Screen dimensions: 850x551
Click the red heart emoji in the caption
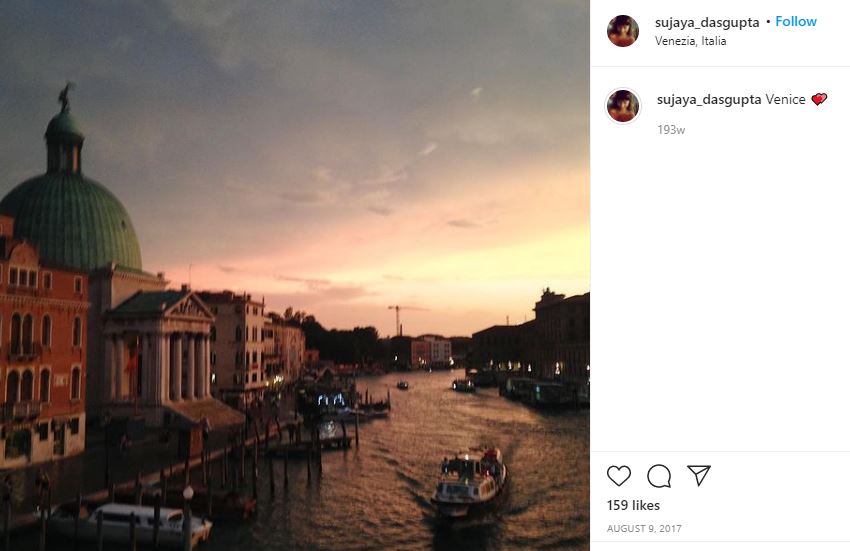point(819,99)
